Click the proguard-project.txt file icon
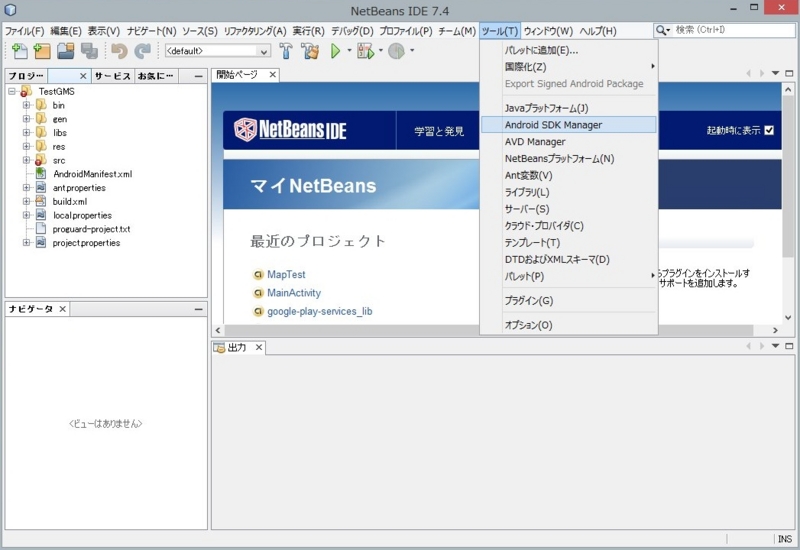Viewport: 800px width, 550px height. [41, 229]
